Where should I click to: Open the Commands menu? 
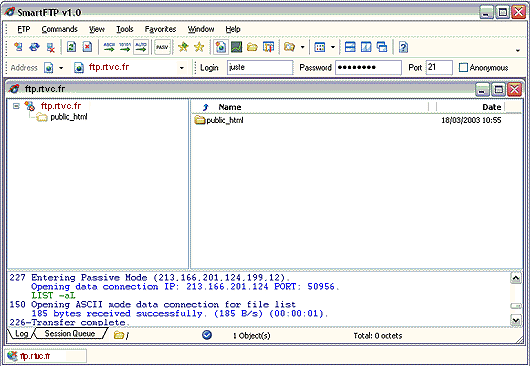tap(59, 29)
